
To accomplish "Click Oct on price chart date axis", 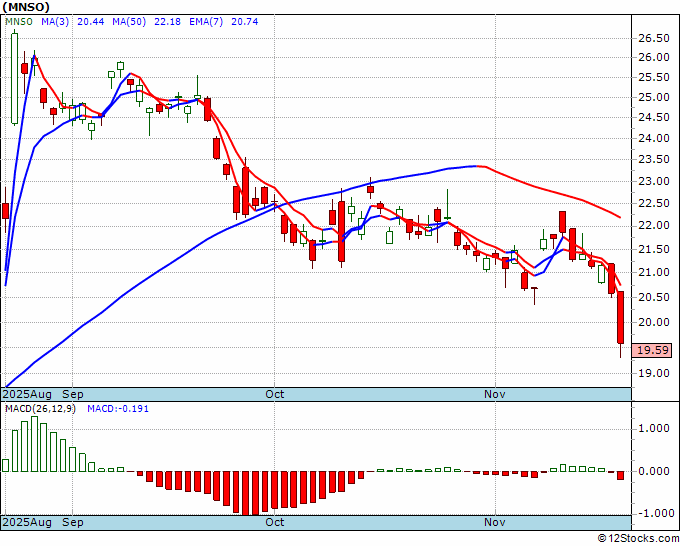I will click(x=275, y=394).
